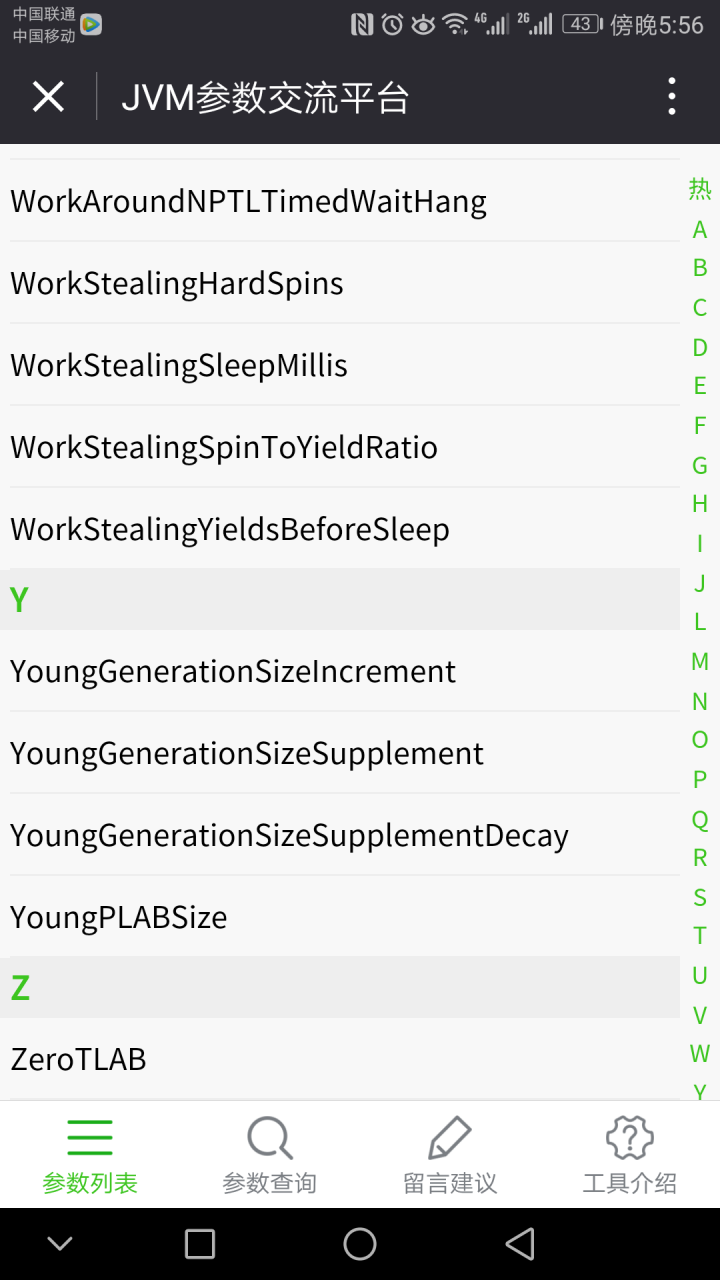Open 参数查询 search magnifier icon
The image size is (720, 1280).
pos(270,1137)
